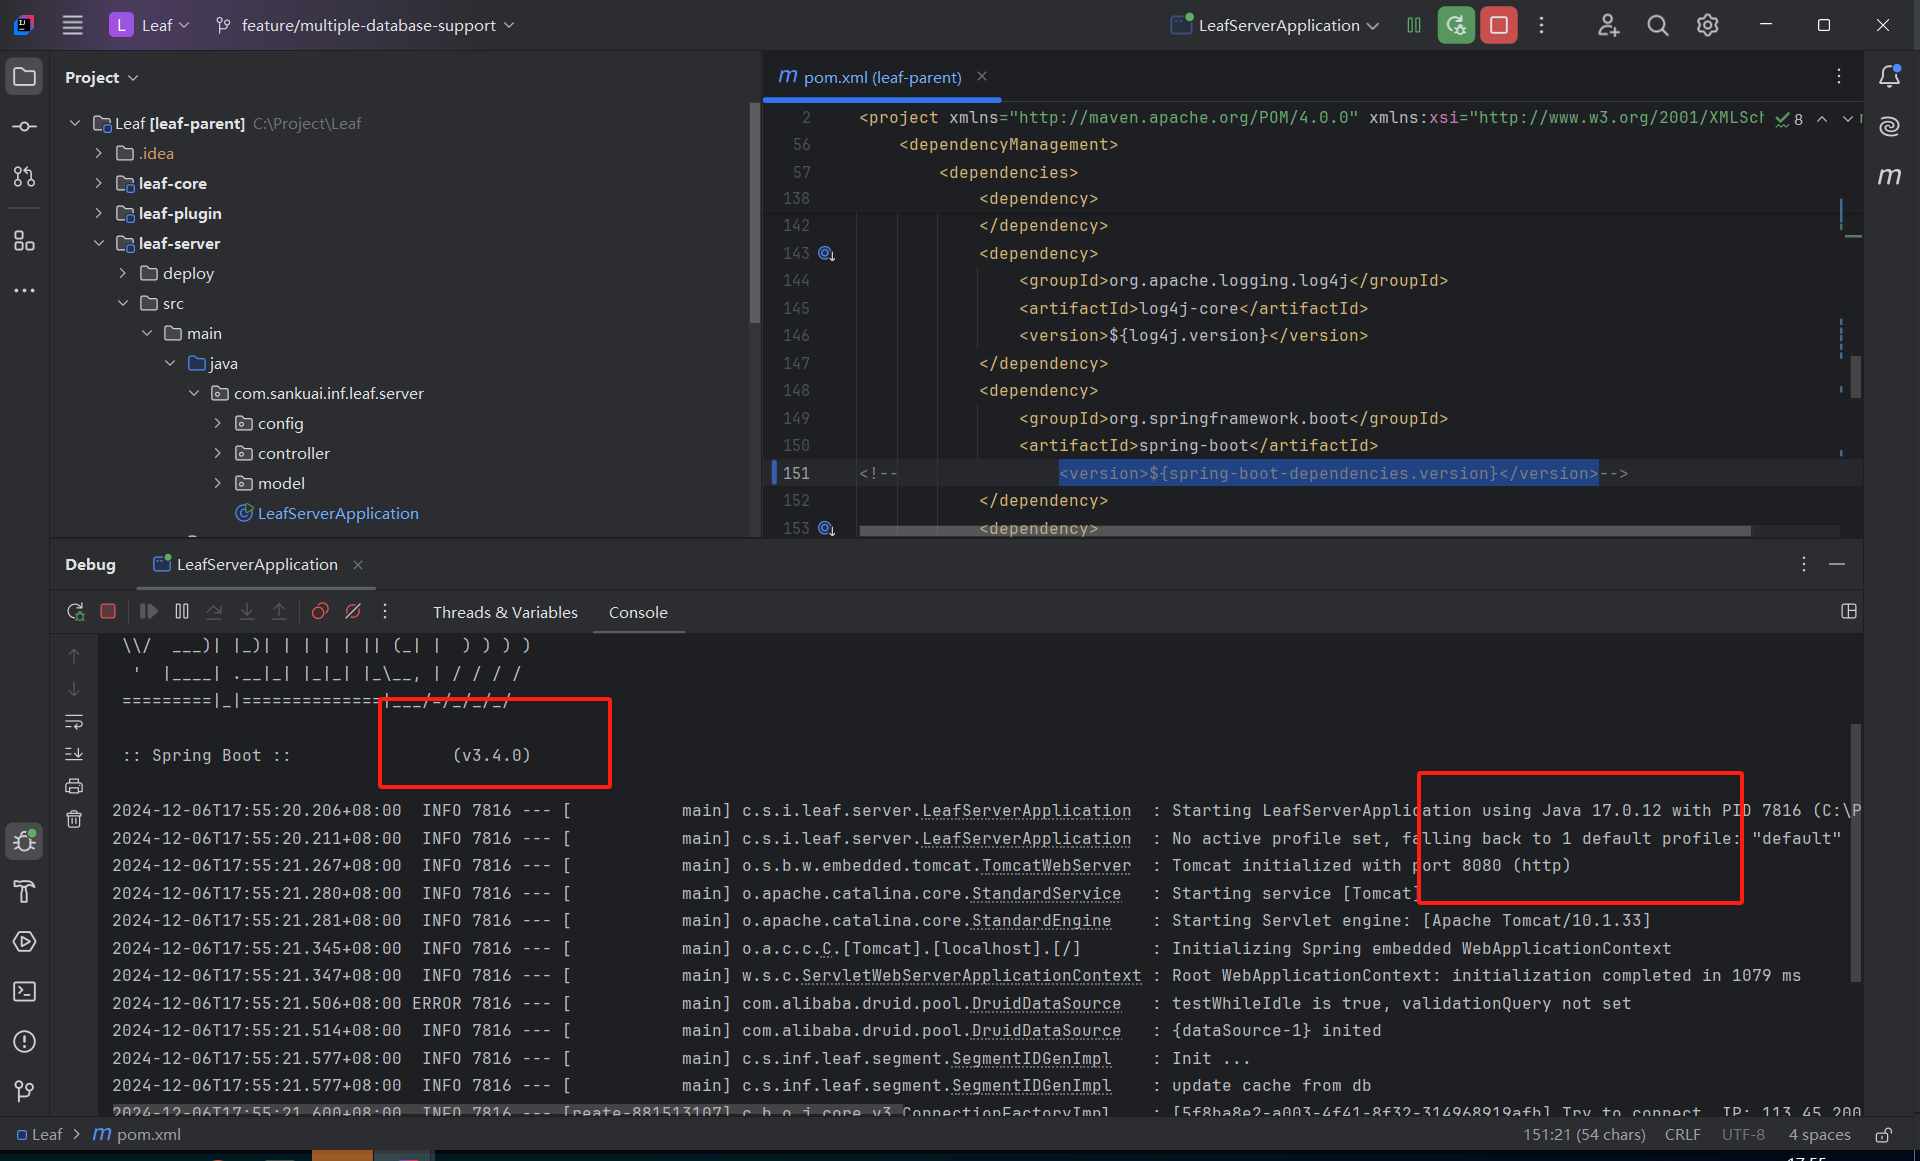
Task: Expand the leaf-core module folder
Action: pyautogui.click(x=98, y=183)
